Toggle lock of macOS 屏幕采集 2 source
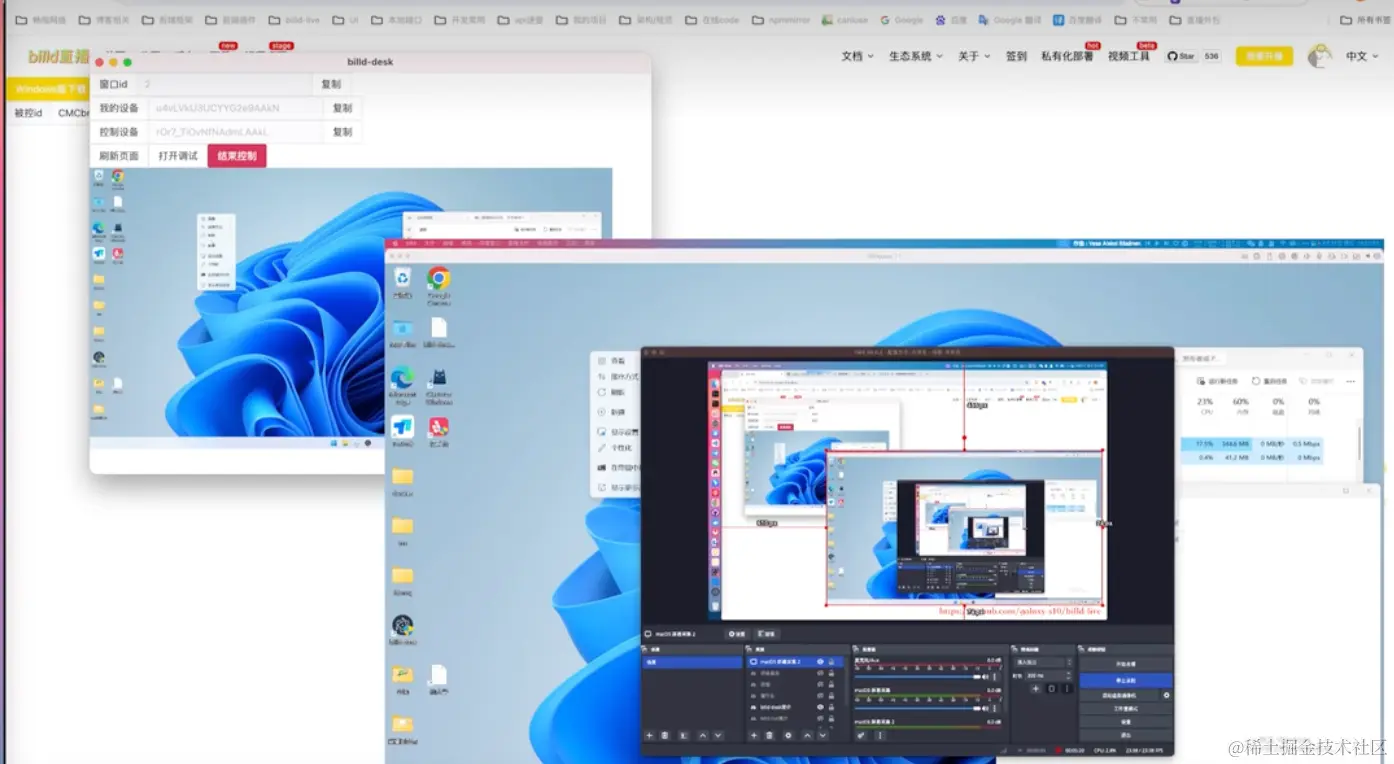The width and height of the screenshot is (1394, 764). pyautogui.click(x=831, y=661)
